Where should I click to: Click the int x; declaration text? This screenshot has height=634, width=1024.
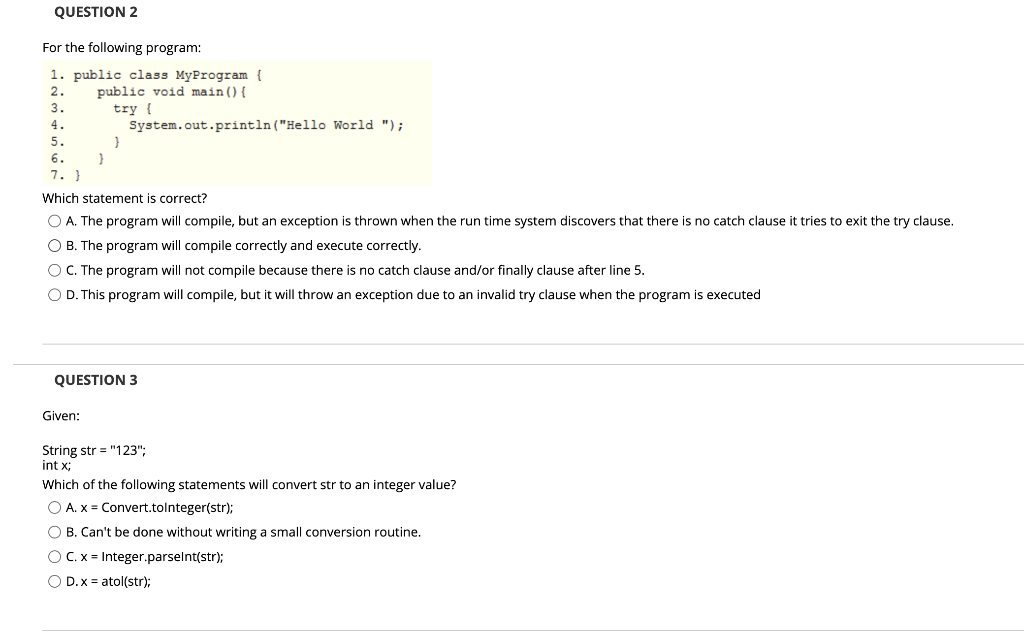tap(54, 464)
